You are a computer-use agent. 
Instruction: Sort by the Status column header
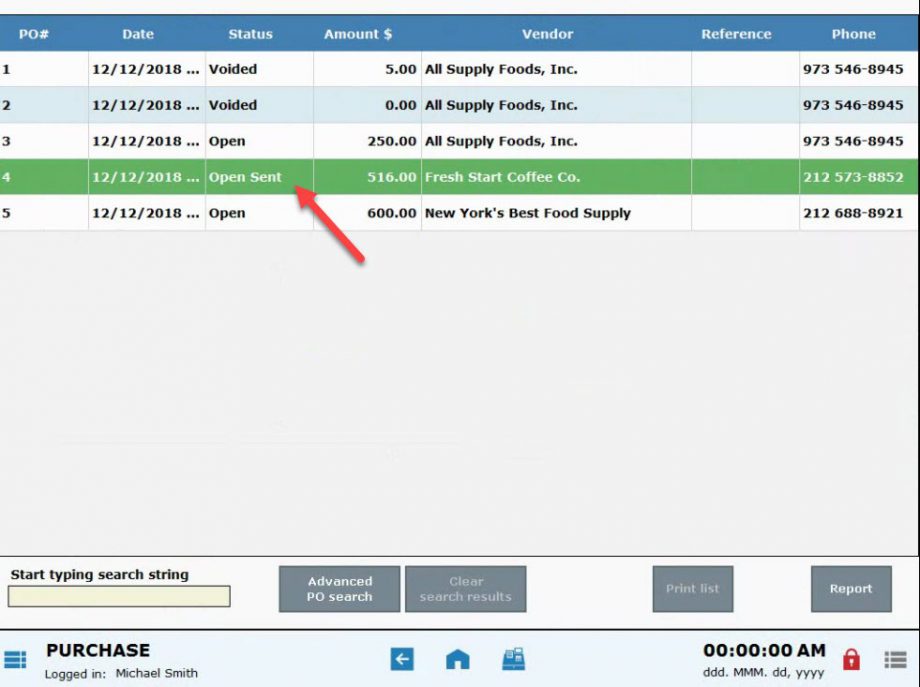click(249, 33)
